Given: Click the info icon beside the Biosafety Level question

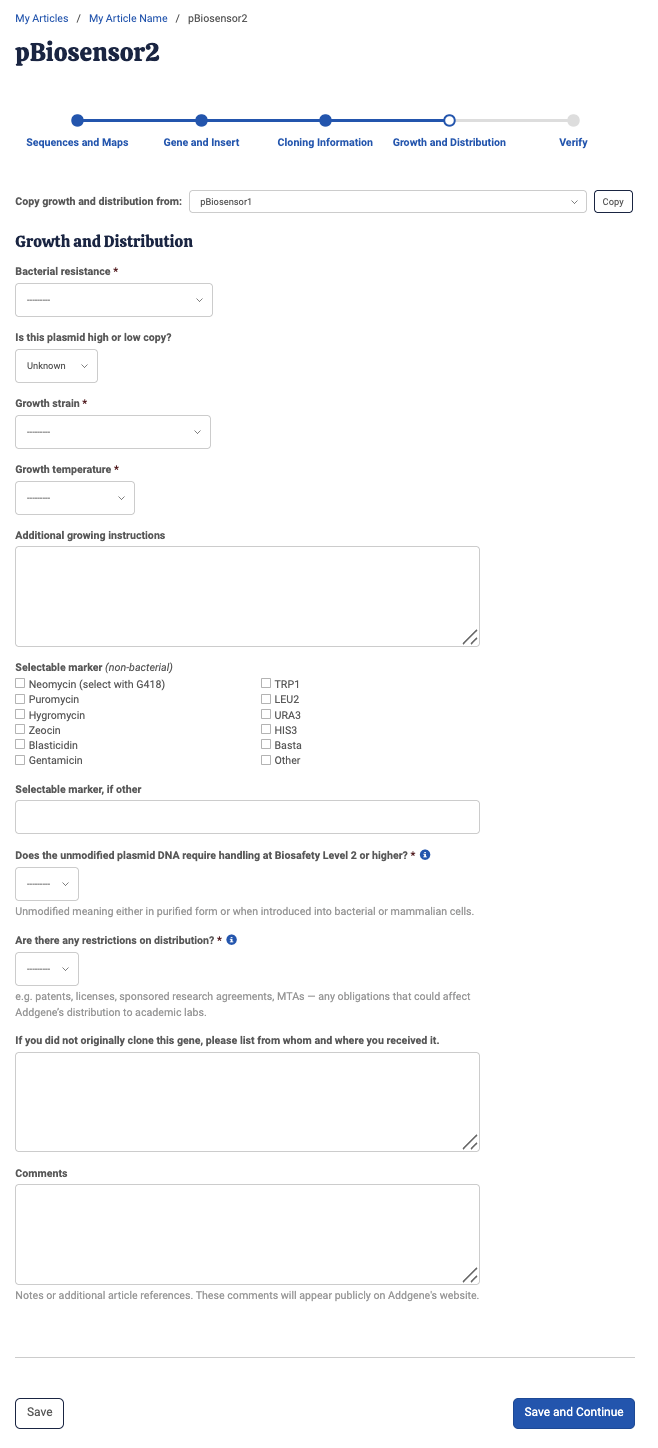Looking at the screenshot, I should click(x=424, y=854).
